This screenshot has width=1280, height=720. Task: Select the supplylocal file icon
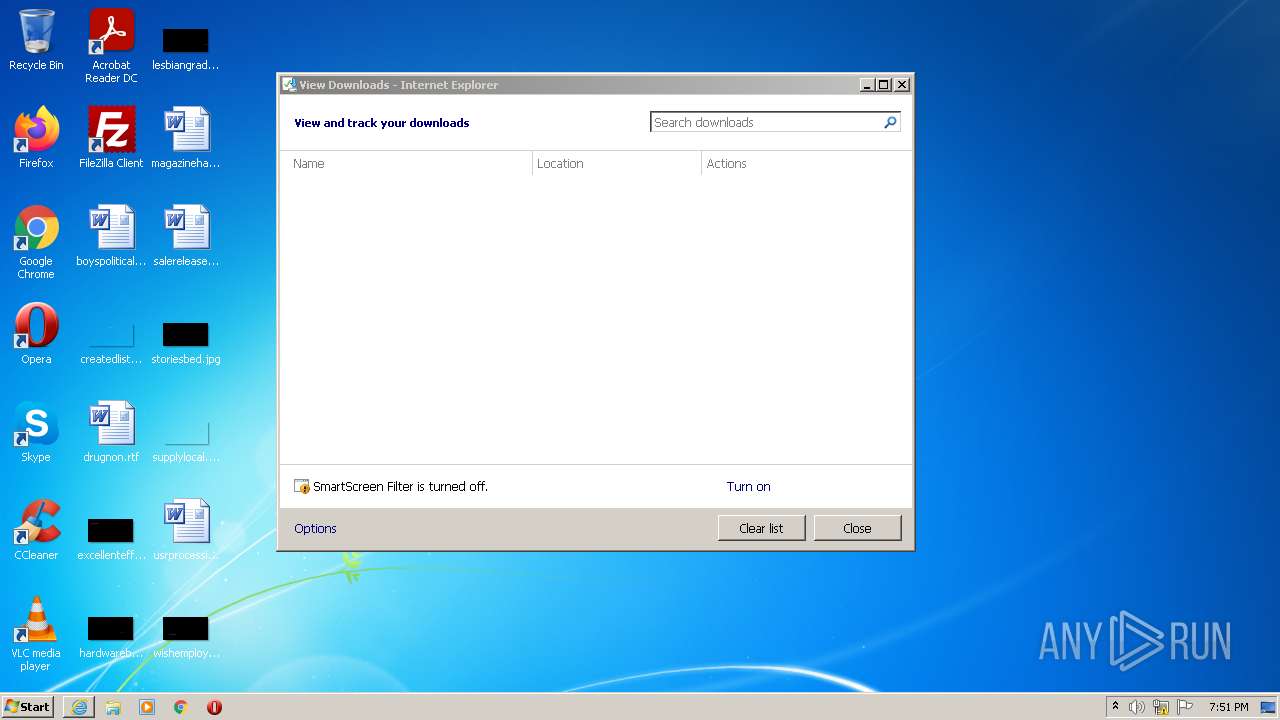pyautogui.click(x=186, y=440)
